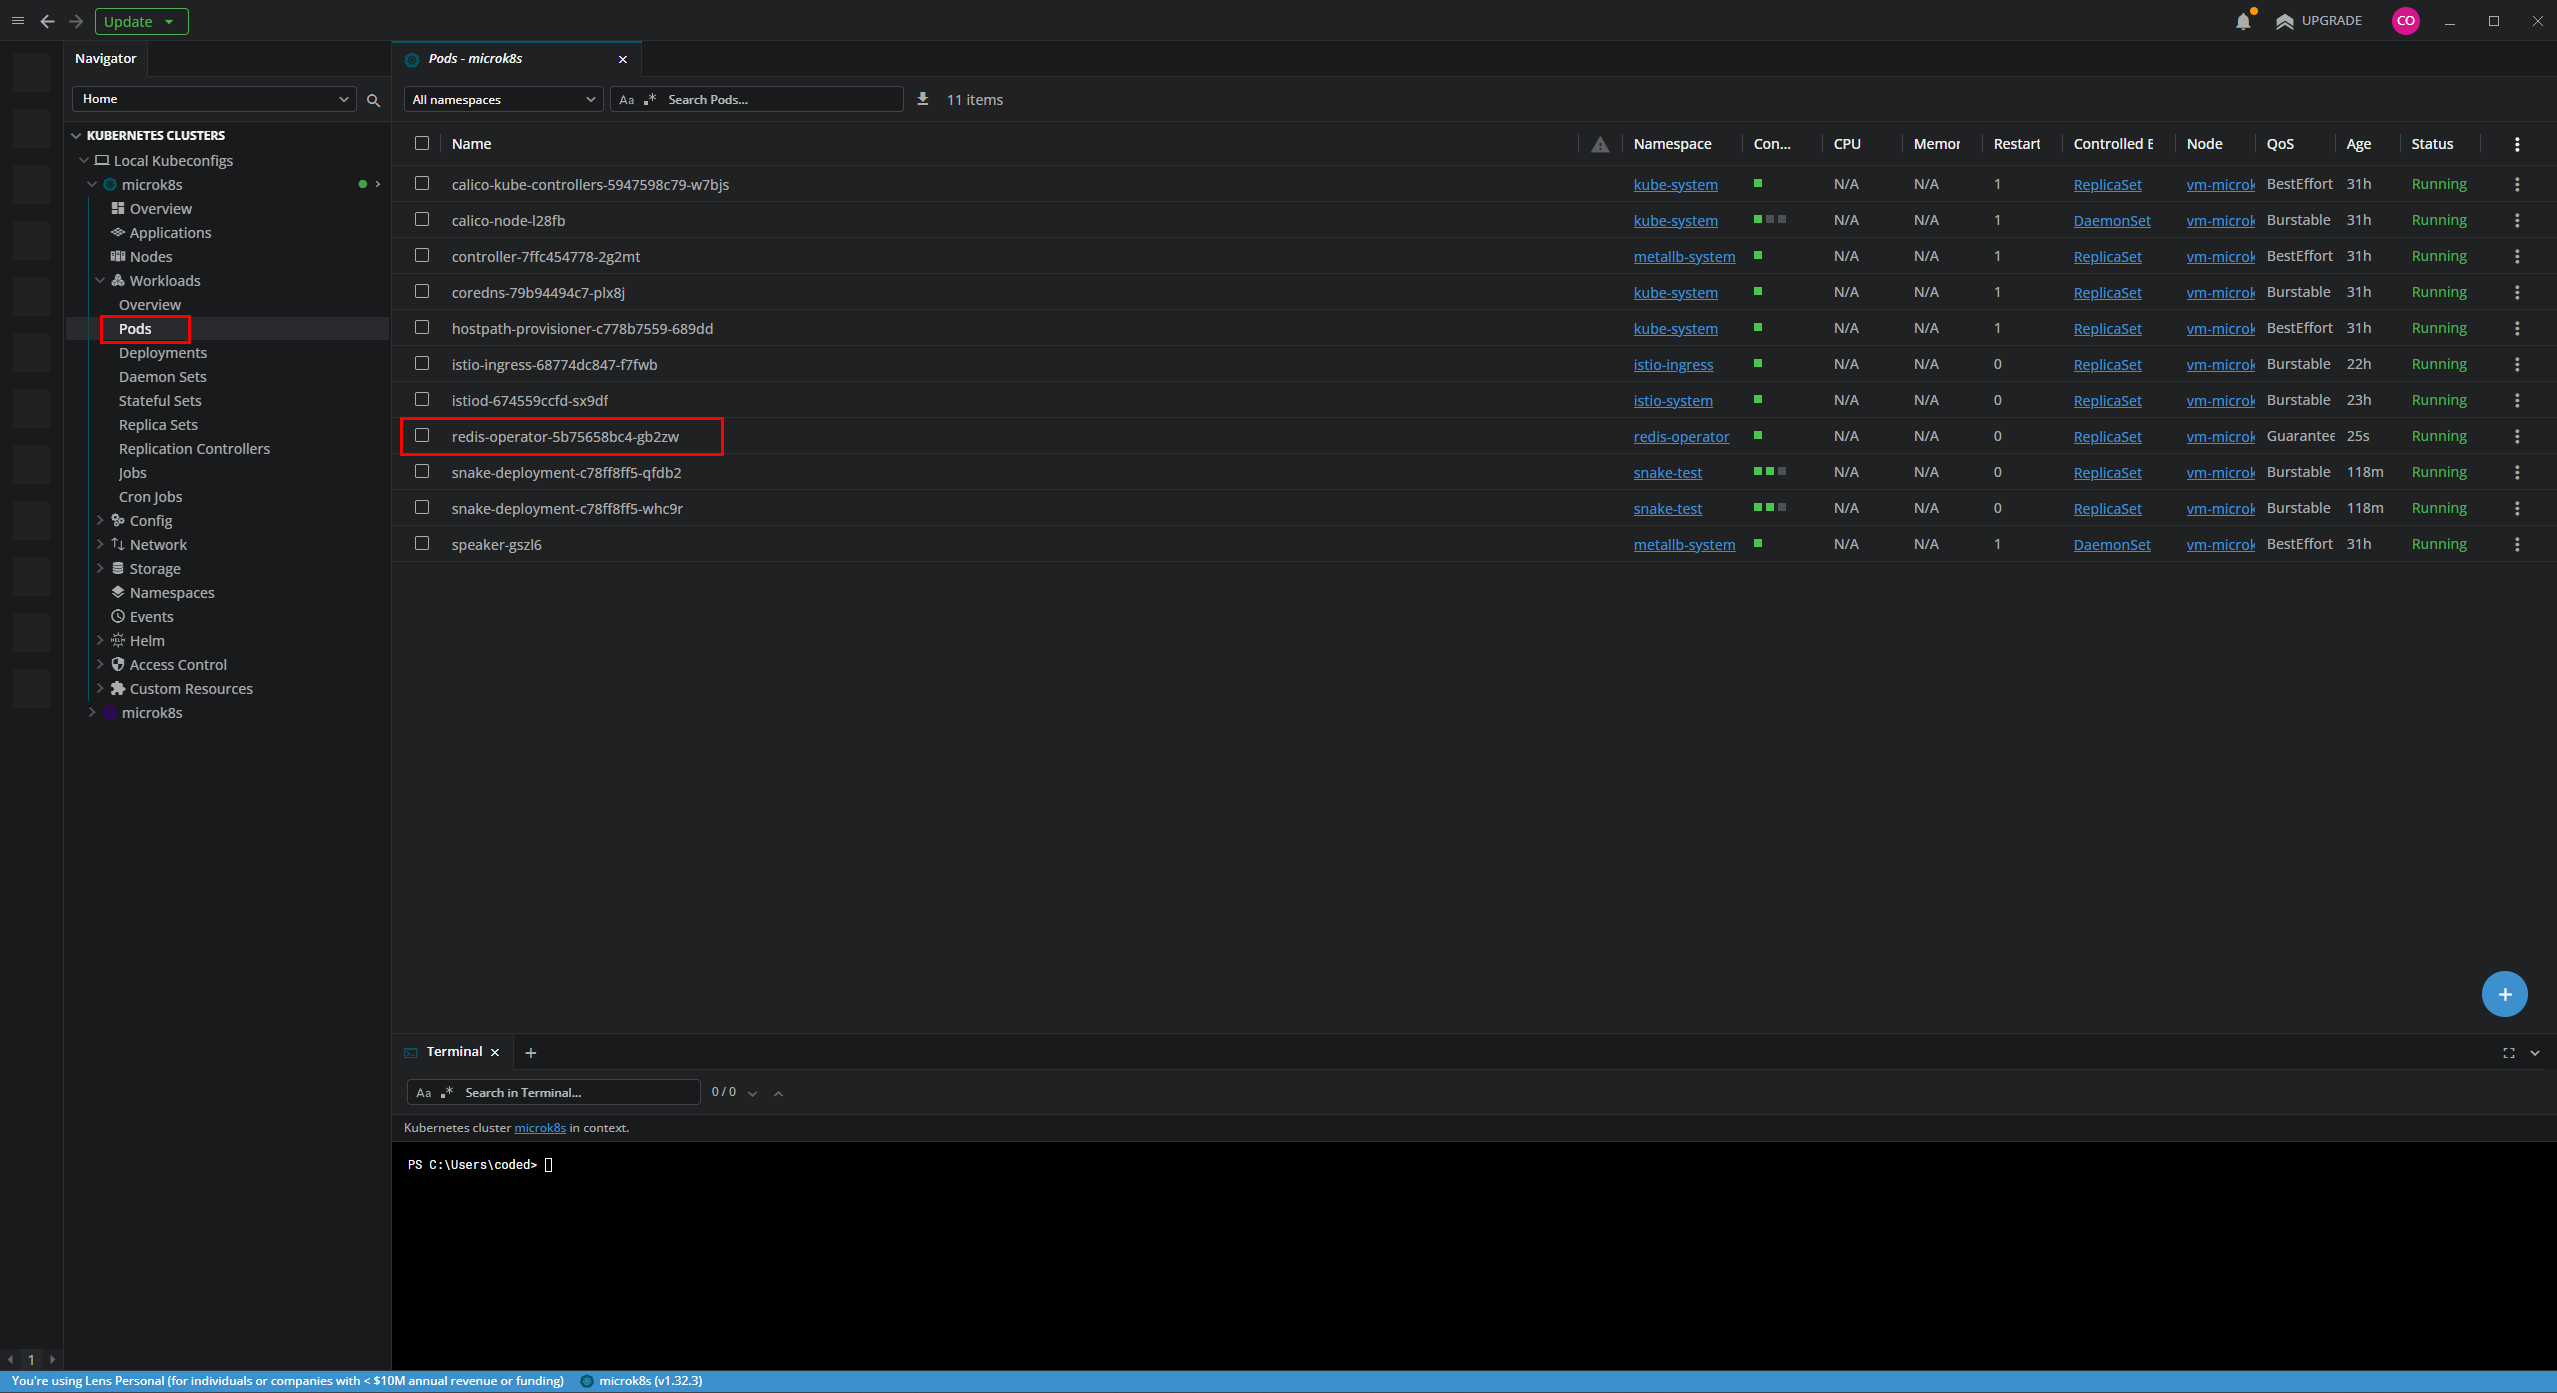Viewport: 2557px width, 1393px height.
Task: Close the Terminal tab
Action: click(x=495, y=1053)
